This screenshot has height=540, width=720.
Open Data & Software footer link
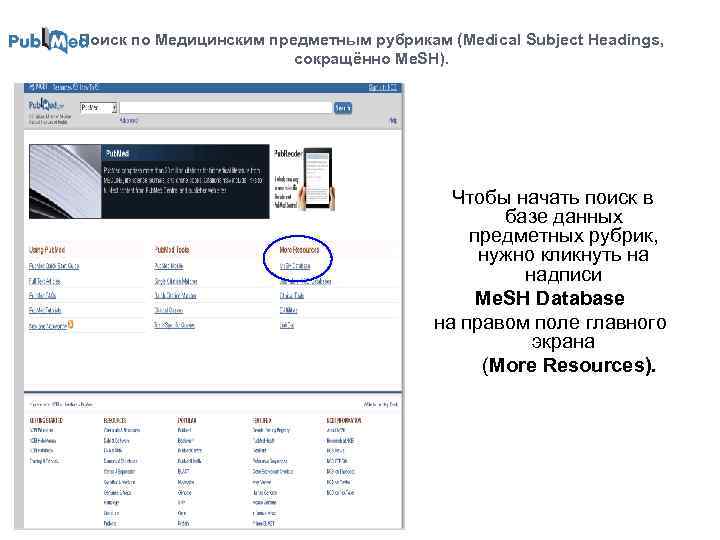point(117,440)
